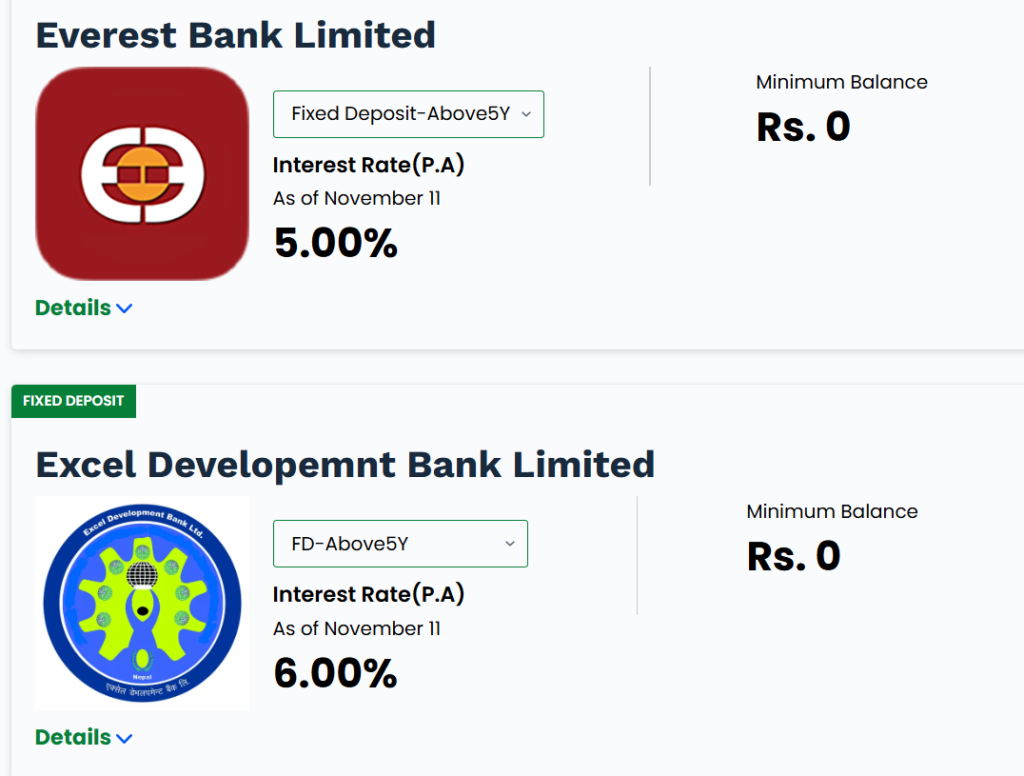1024x776 pixels.
Task: Click Everest Bank's 5.00% interest rate
Action: pyautogui.click(x=335, y=242)
